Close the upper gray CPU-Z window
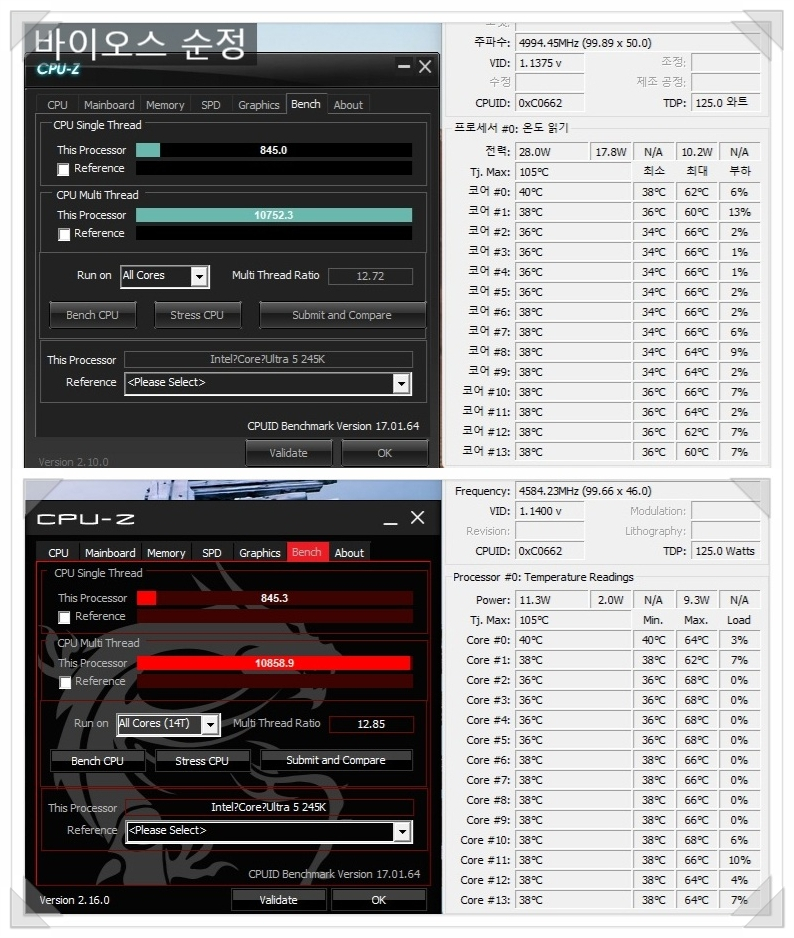 [425, 67]
